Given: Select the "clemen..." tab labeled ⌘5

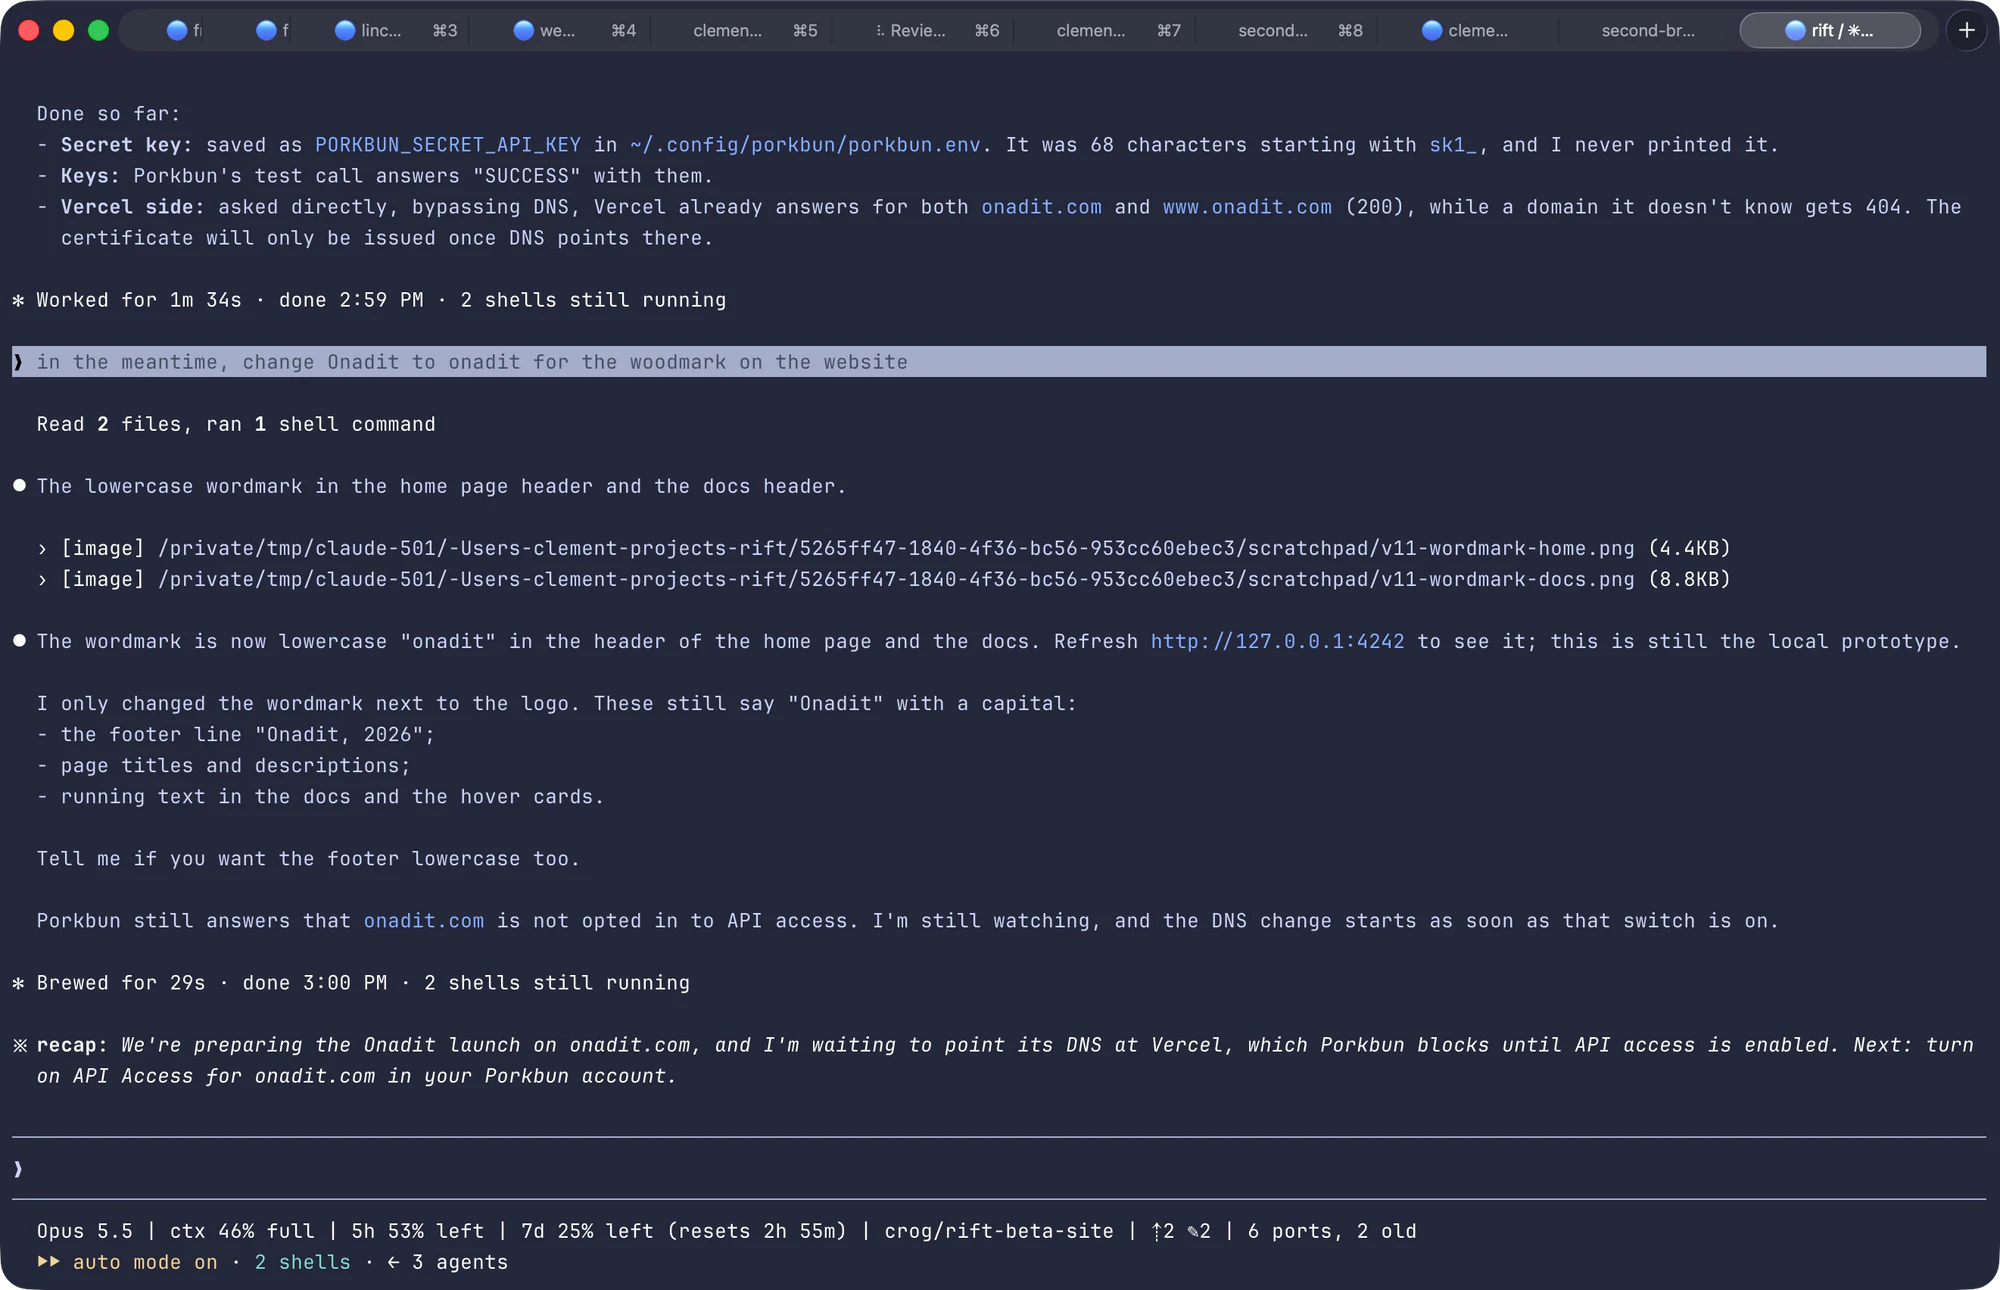Looking at the screenshot, I should coord(755,30).
